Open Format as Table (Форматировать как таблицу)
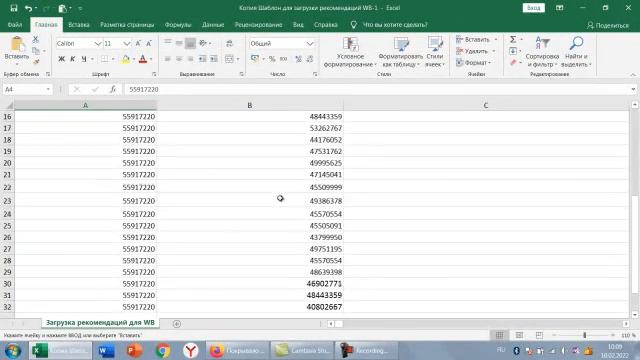Screen dimensions: 640x360 tap(400, 52)
